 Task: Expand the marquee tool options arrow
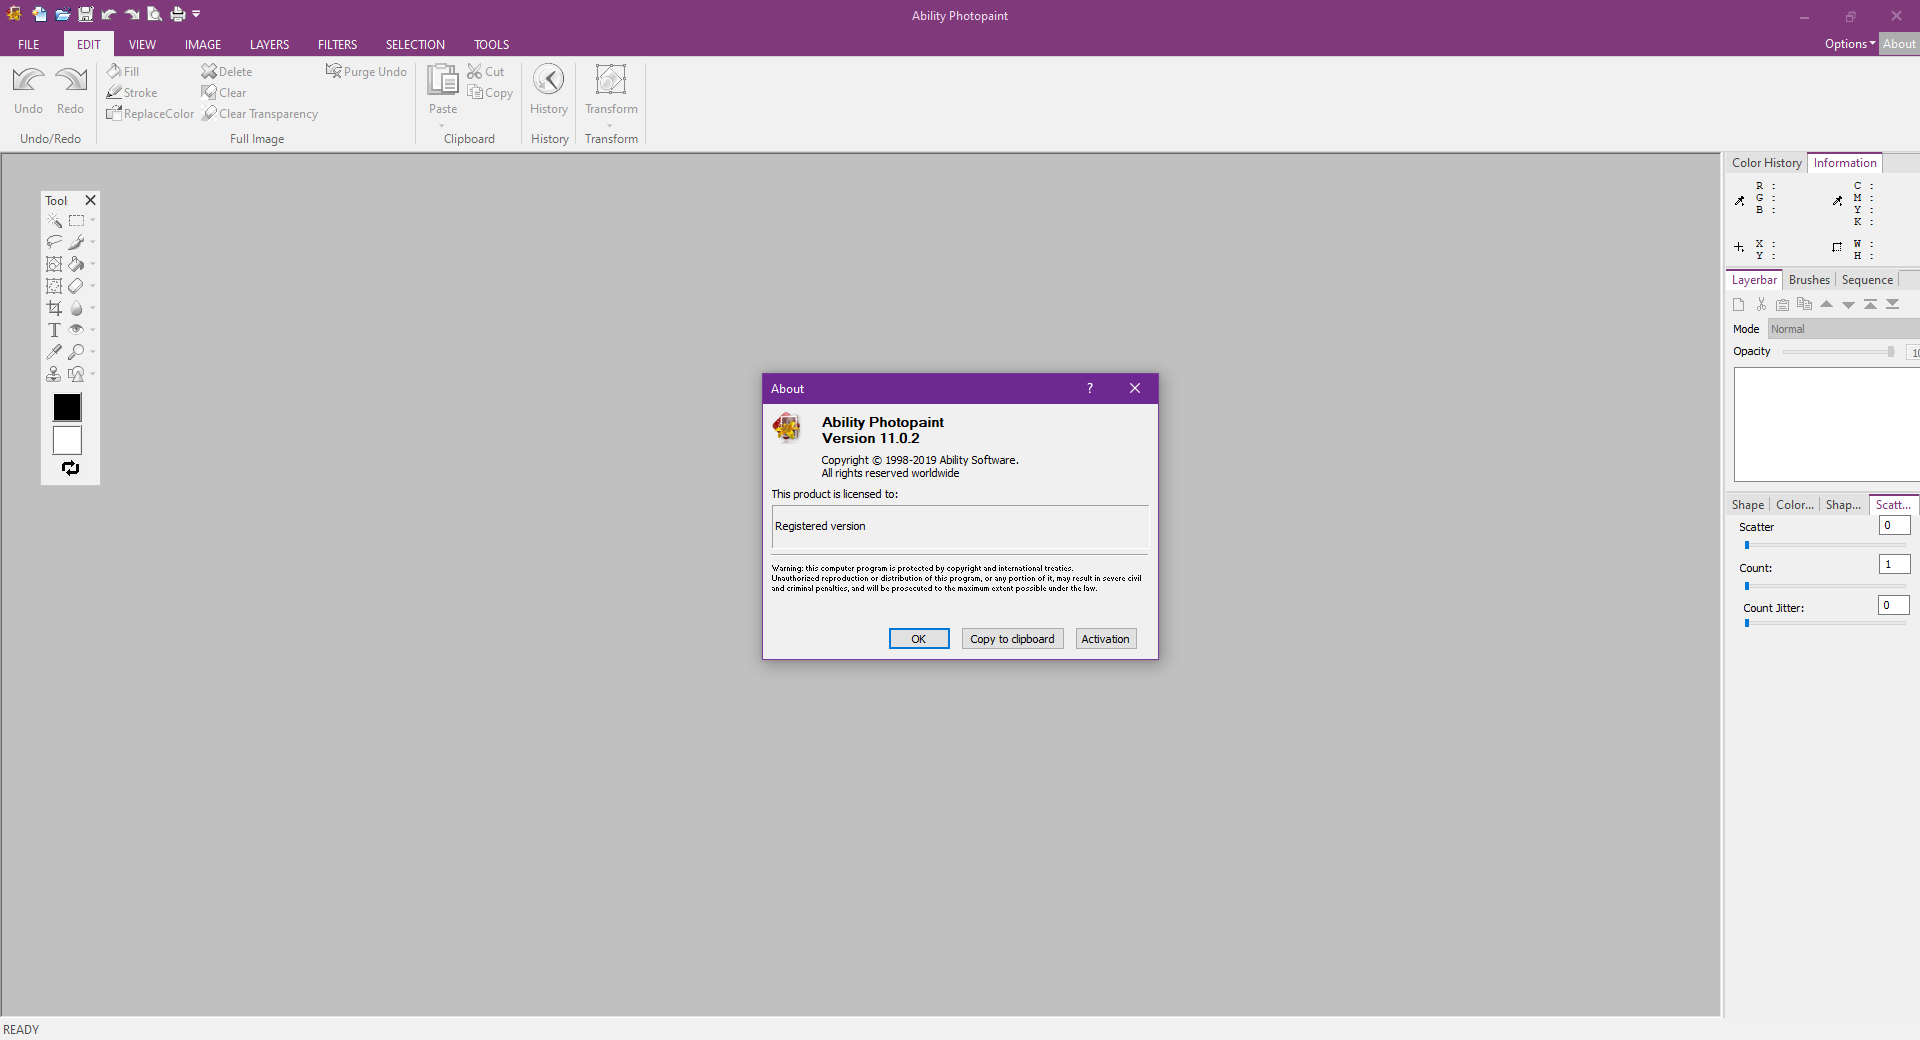(x=93, y=221)
